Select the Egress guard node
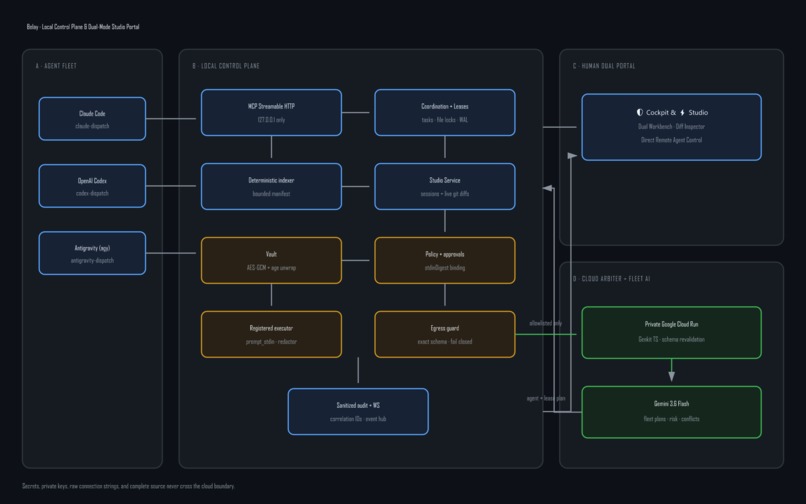This screenshot has height=504, width=806. 445,334
